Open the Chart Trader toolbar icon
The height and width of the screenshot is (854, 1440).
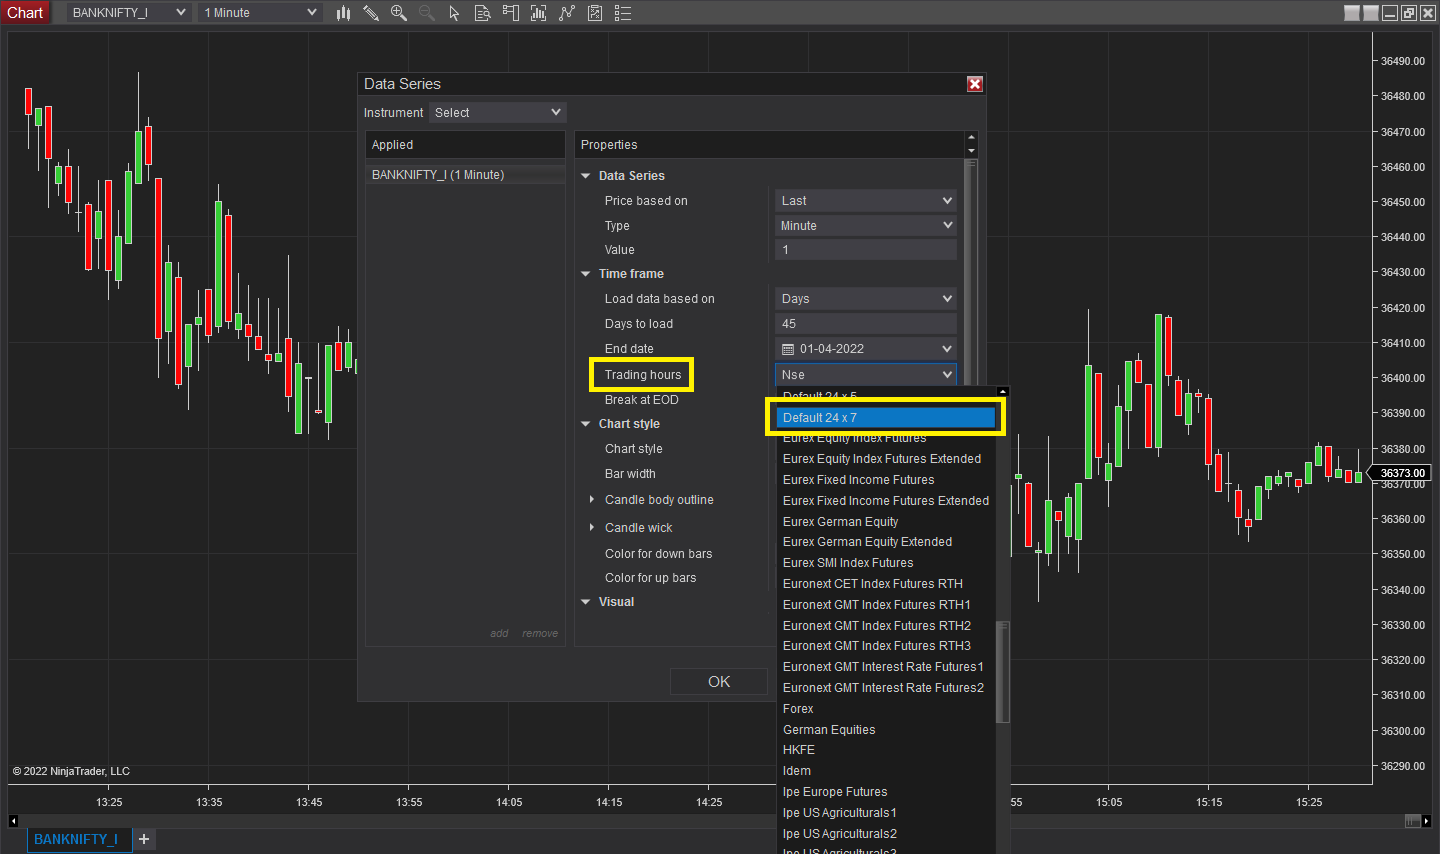point(510,13)
